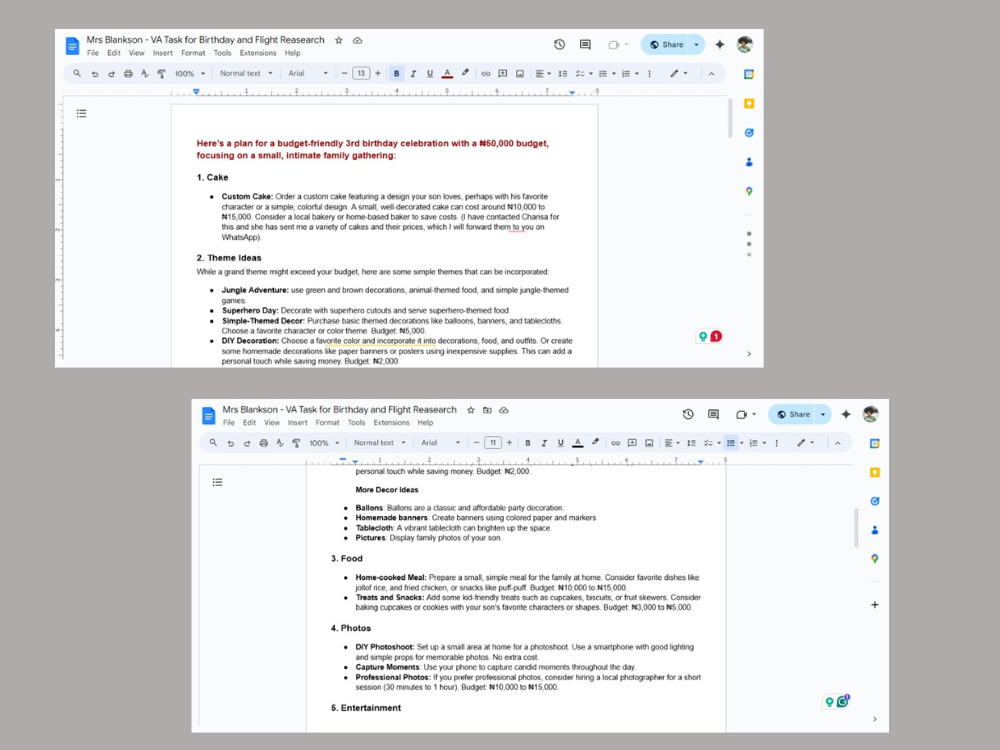Open document outline in bottom window
1000x750 pixels.
pos(217,482)
